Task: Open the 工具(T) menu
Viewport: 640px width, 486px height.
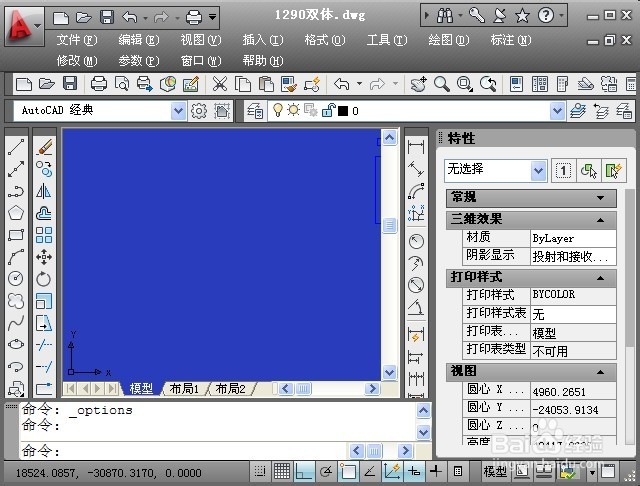Action: point(387,40)
